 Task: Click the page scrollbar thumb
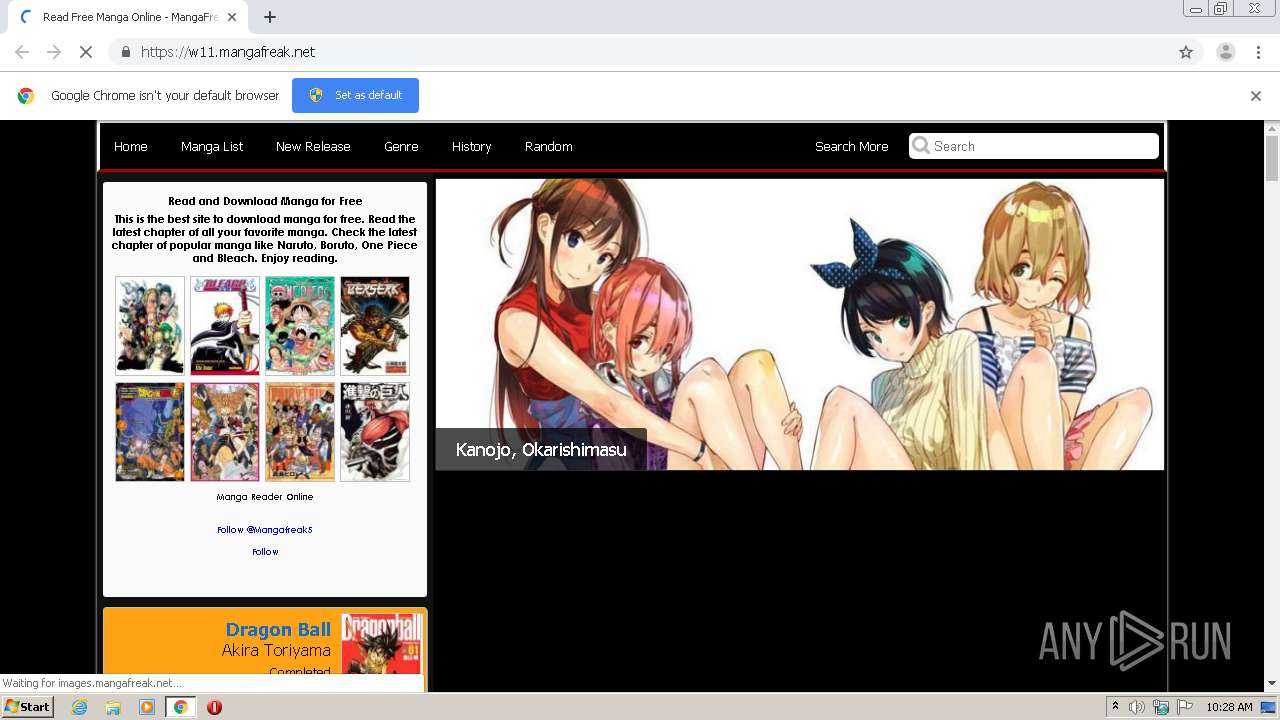(x=1272, y=158)
